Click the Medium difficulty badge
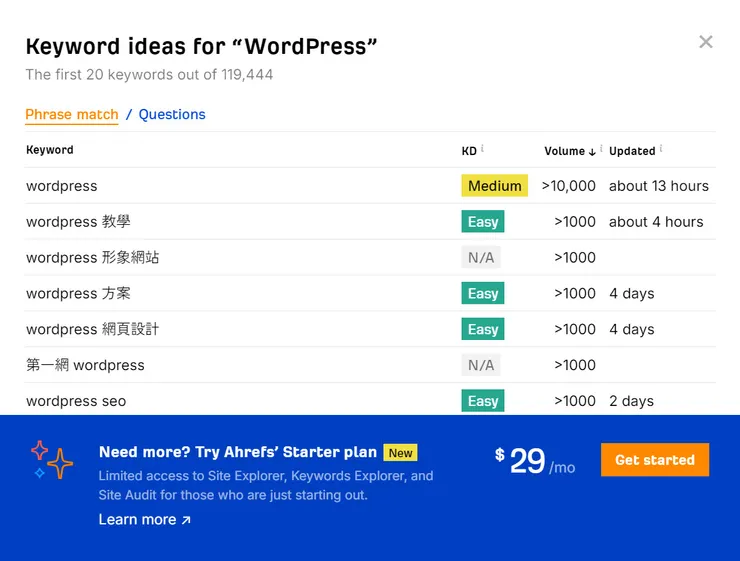This screenshot has height=561, width=740. coord(495,186)
